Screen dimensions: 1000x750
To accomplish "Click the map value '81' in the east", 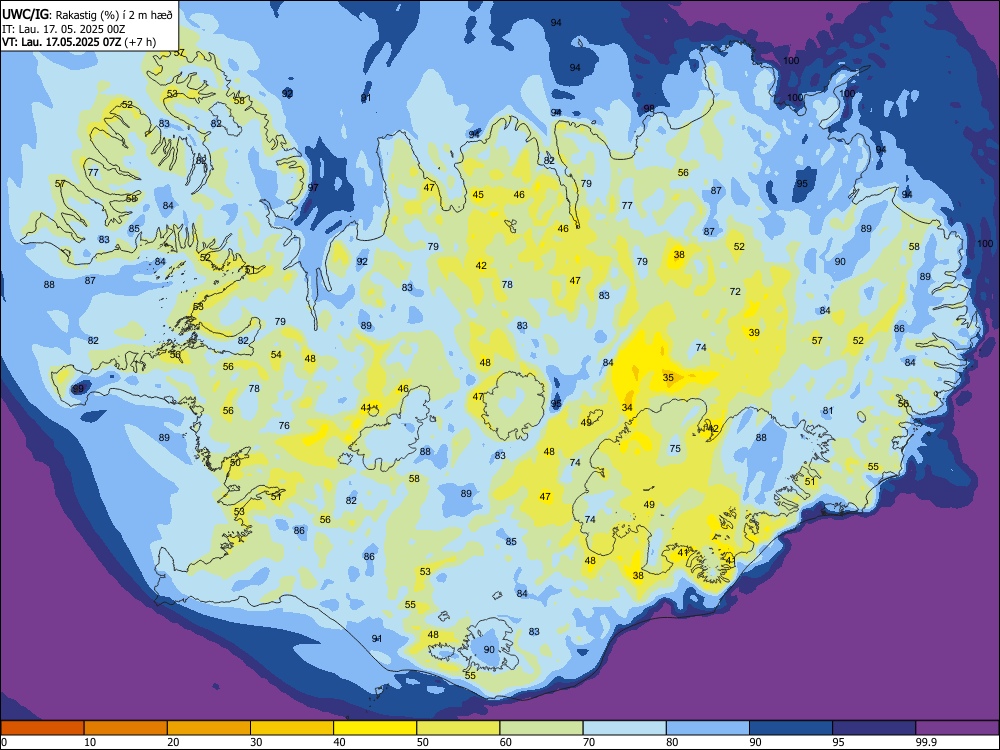I will point(828,411).
